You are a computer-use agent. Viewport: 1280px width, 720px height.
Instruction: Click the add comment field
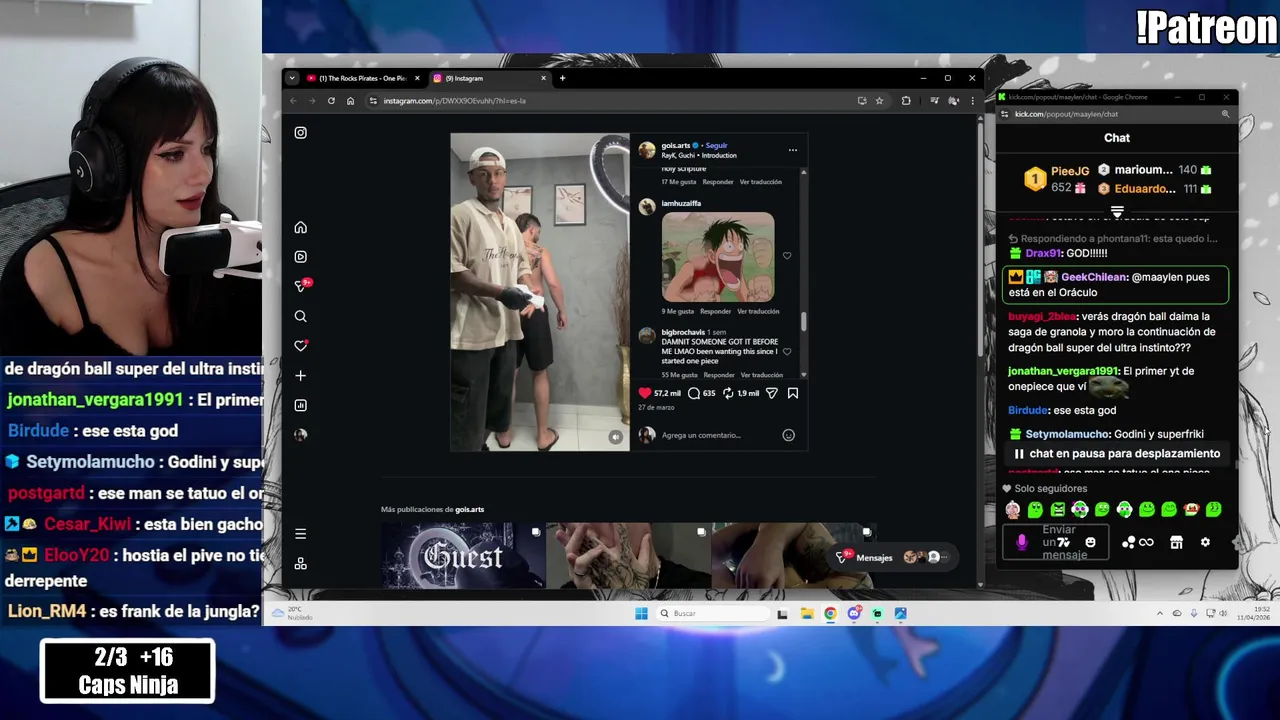click(x=718, y=435)
